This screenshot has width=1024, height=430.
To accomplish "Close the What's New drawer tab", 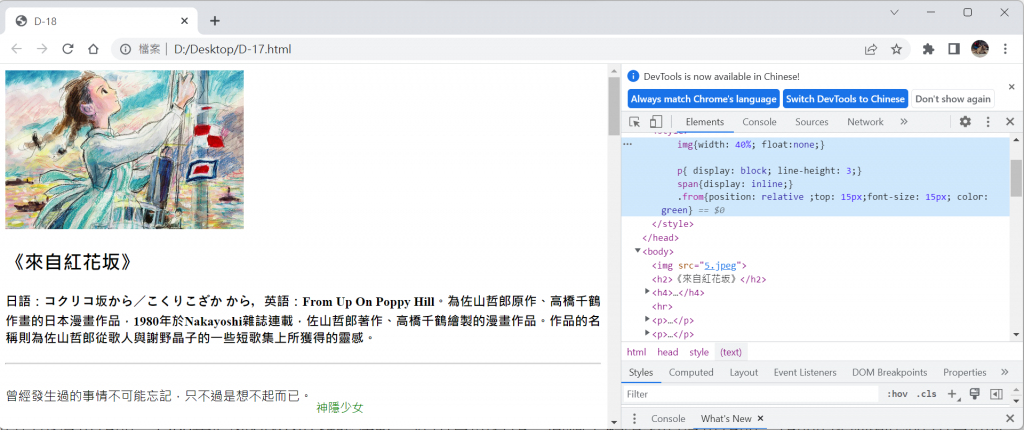I will tap(760, 418).
